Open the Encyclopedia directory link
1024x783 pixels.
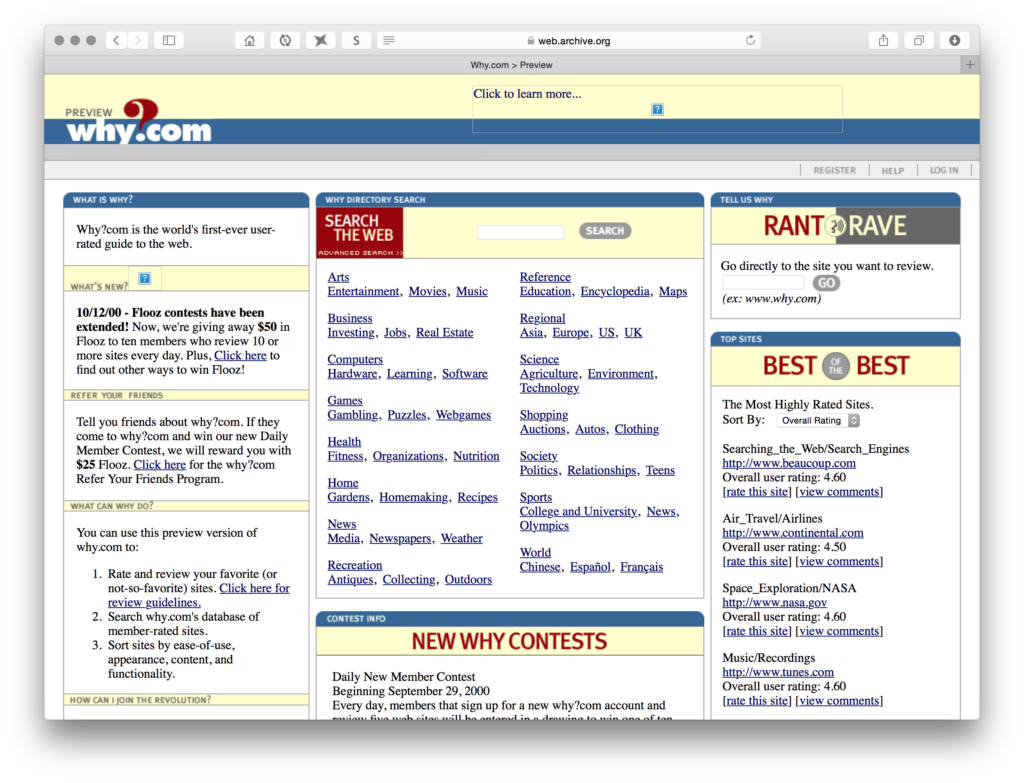615,292
